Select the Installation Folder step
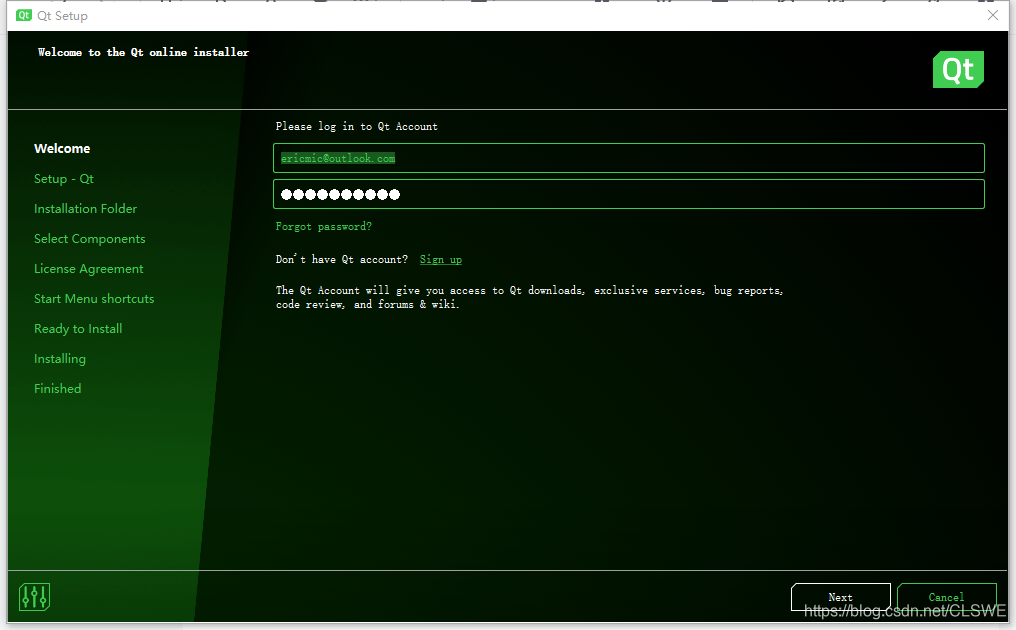Screen dimensions: 1016x630 [x=86, y=209]
